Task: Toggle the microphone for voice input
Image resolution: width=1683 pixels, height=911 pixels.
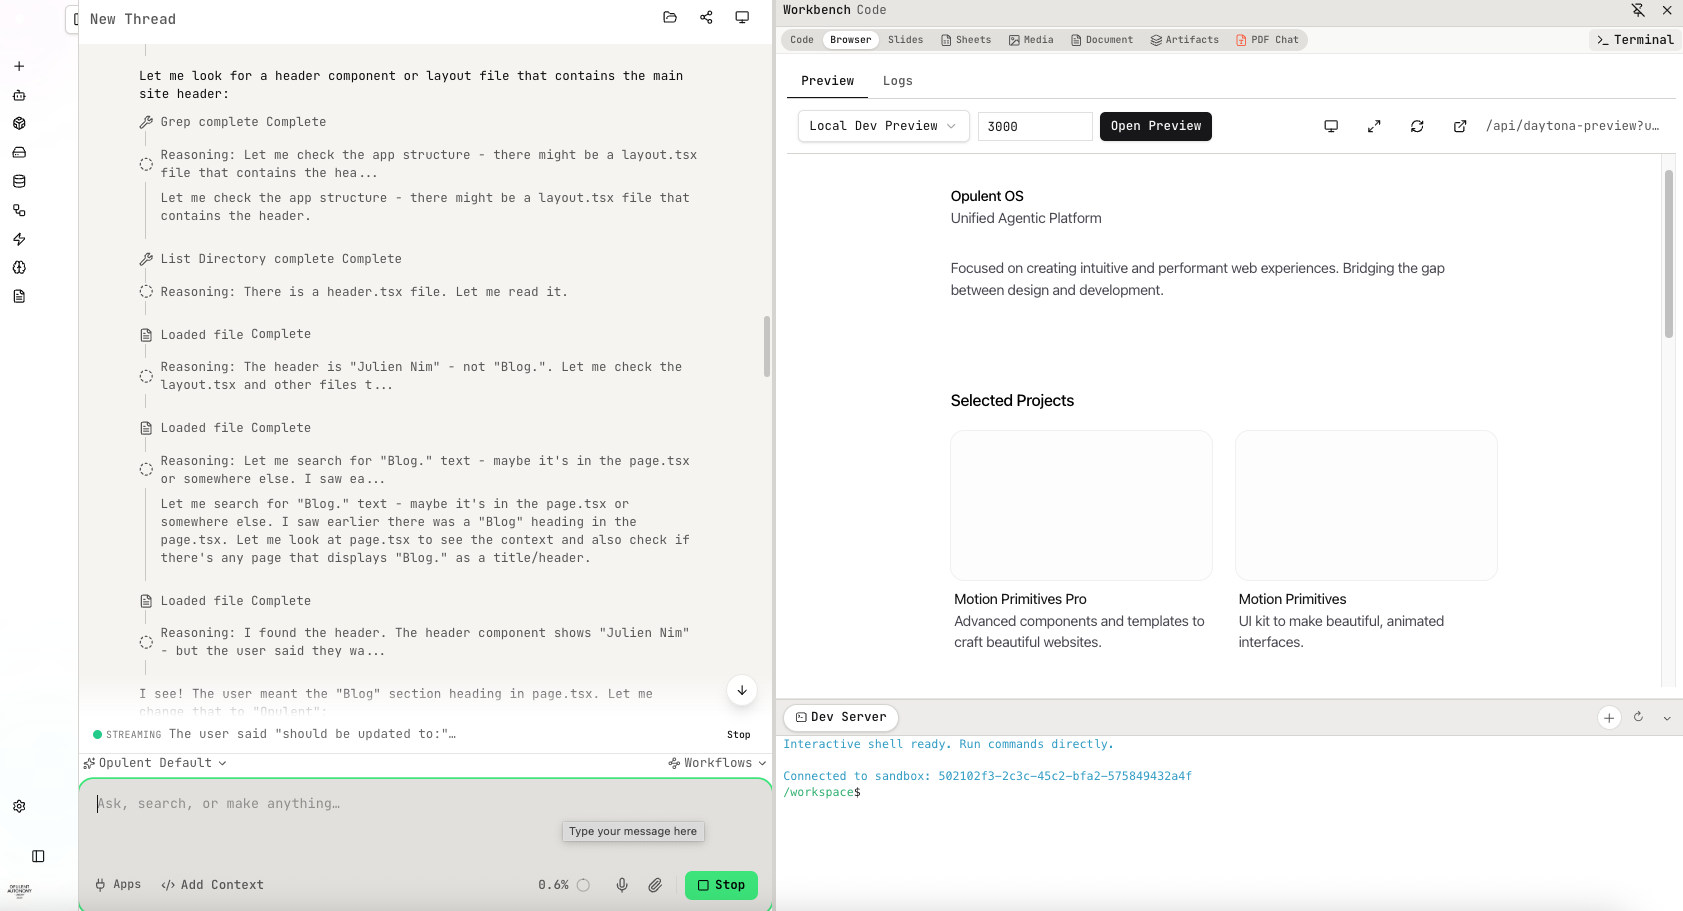Action: coord(622,885)
